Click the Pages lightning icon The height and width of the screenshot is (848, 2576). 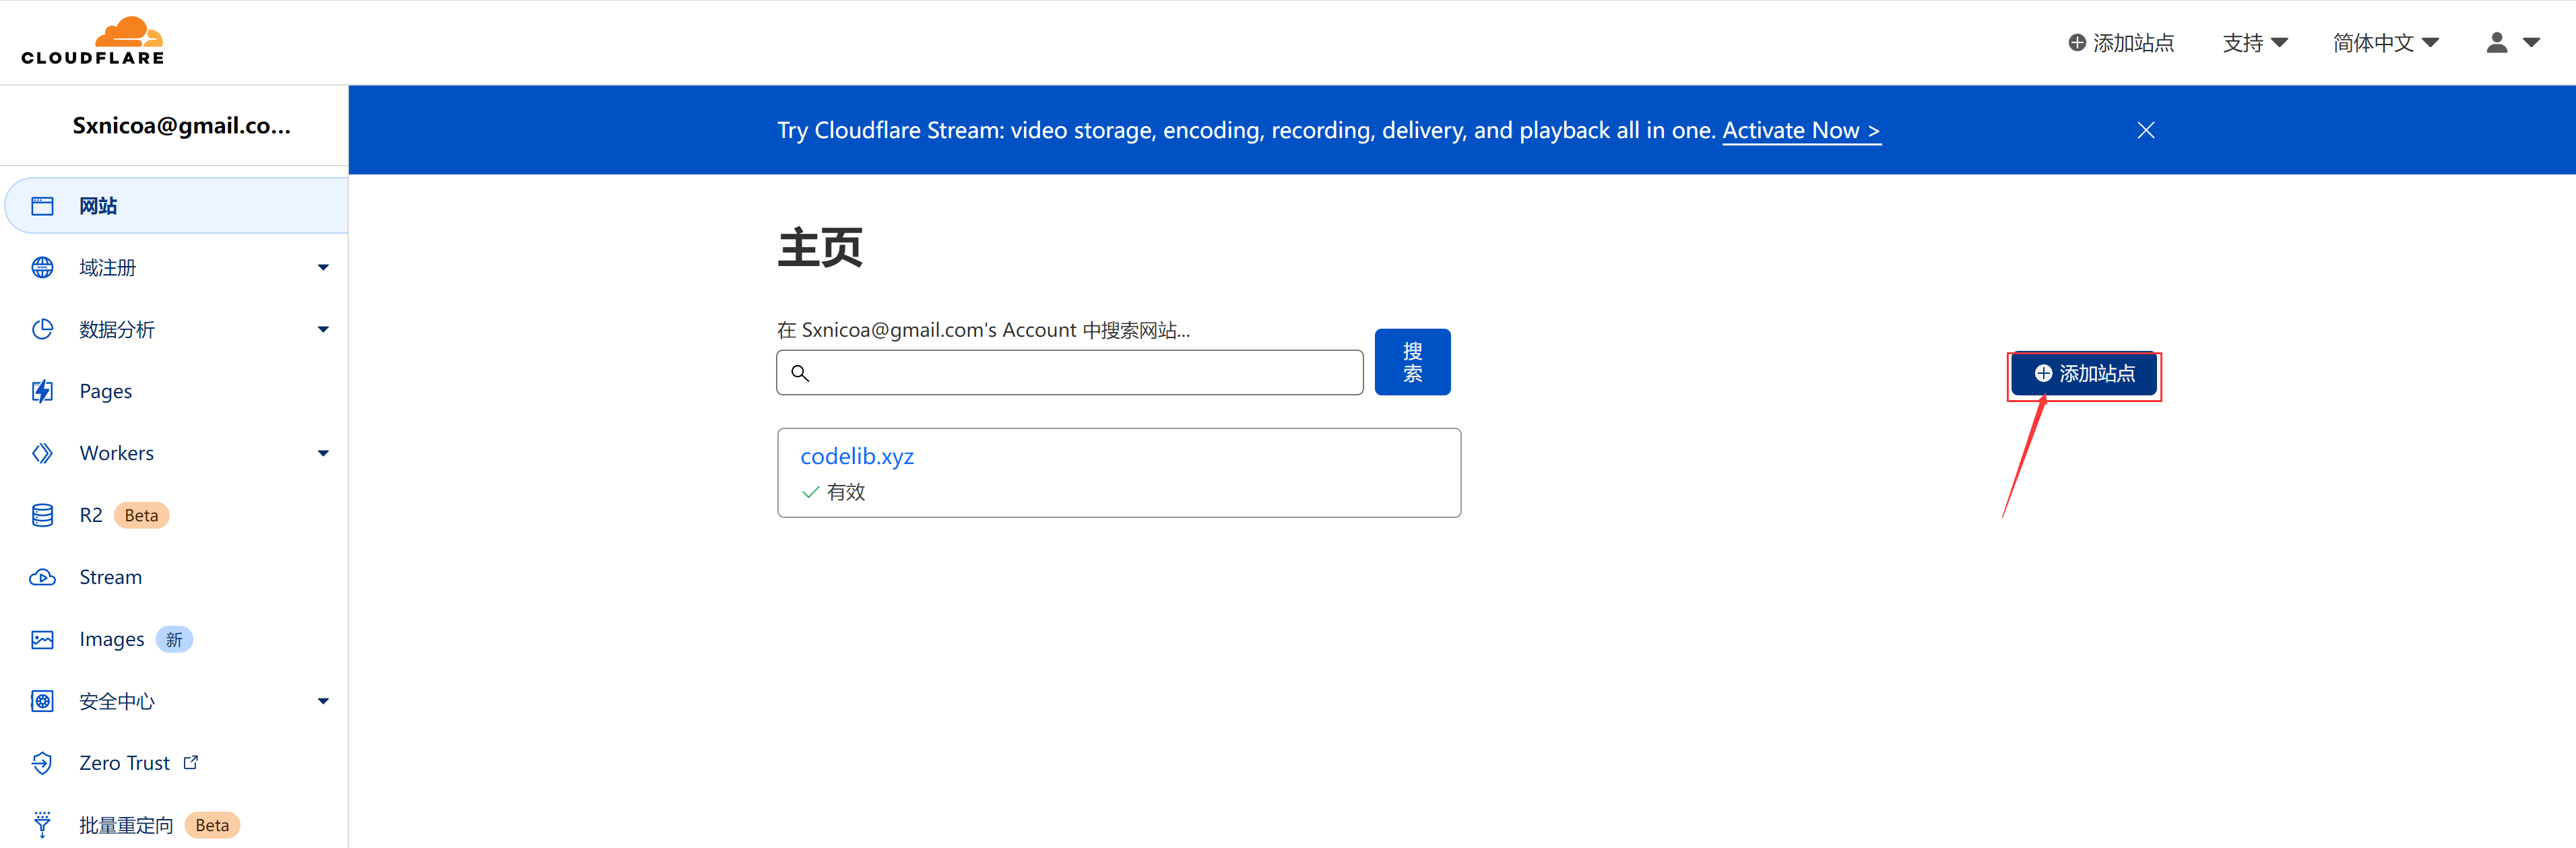coord(42,391)
